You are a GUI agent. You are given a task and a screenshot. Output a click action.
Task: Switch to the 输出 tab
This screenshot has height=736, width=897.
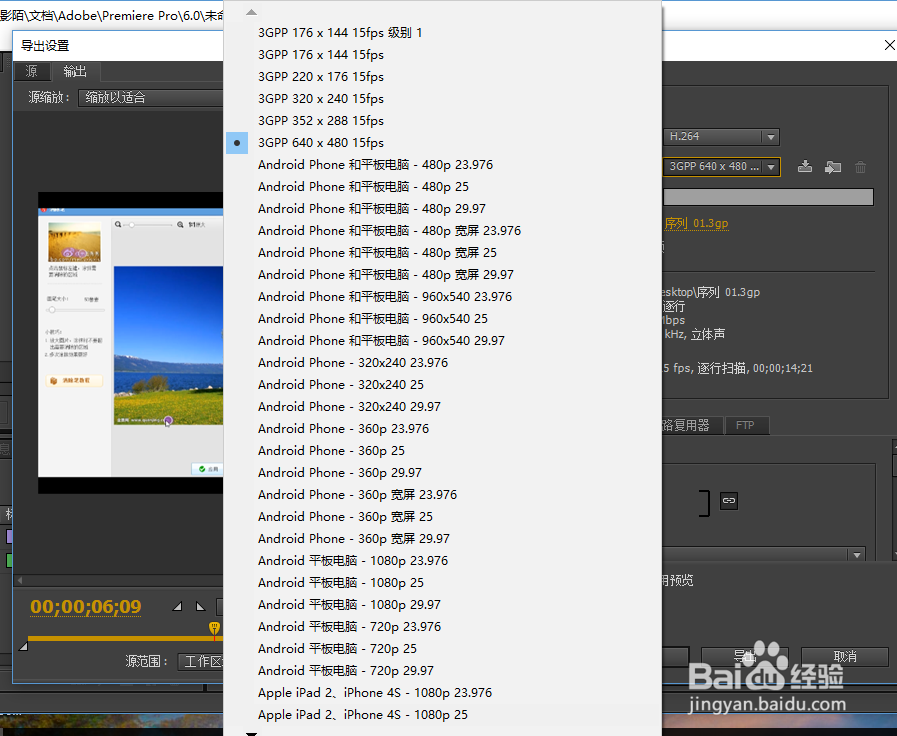click(75, 71)
